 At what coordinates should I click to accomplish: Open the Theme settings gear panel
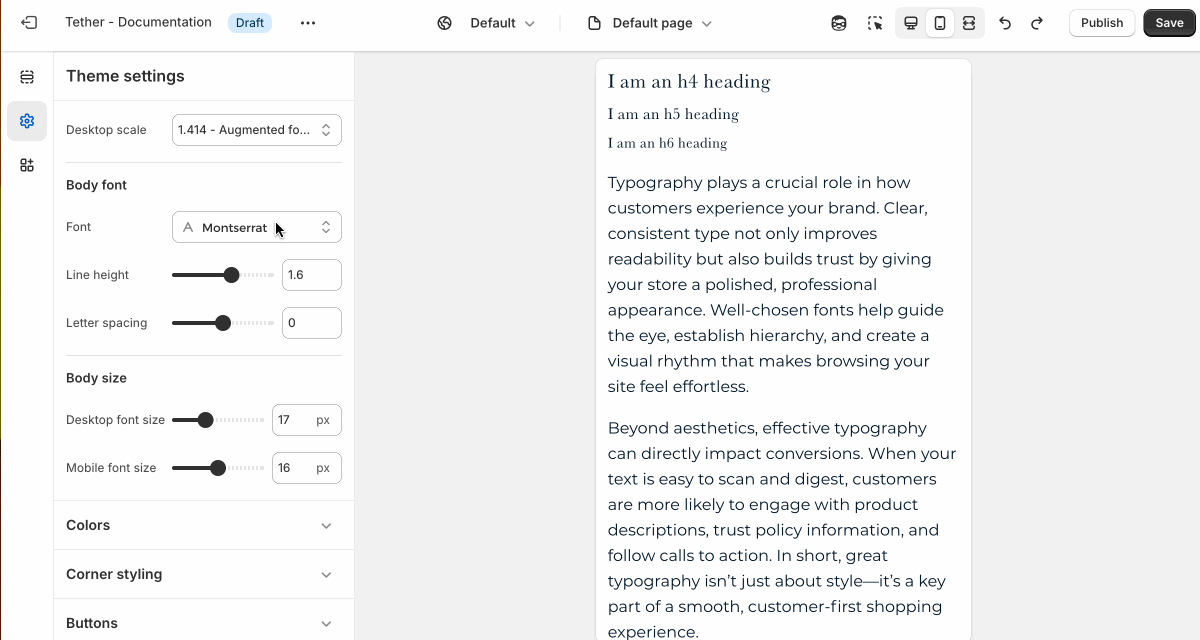click(x=27, y=121)
